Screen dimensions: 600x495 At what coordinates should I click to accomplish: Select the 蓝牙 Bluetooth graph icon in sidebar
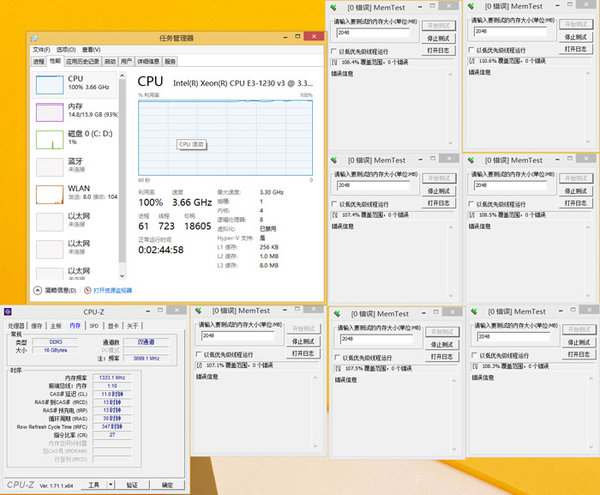point(50,167)
